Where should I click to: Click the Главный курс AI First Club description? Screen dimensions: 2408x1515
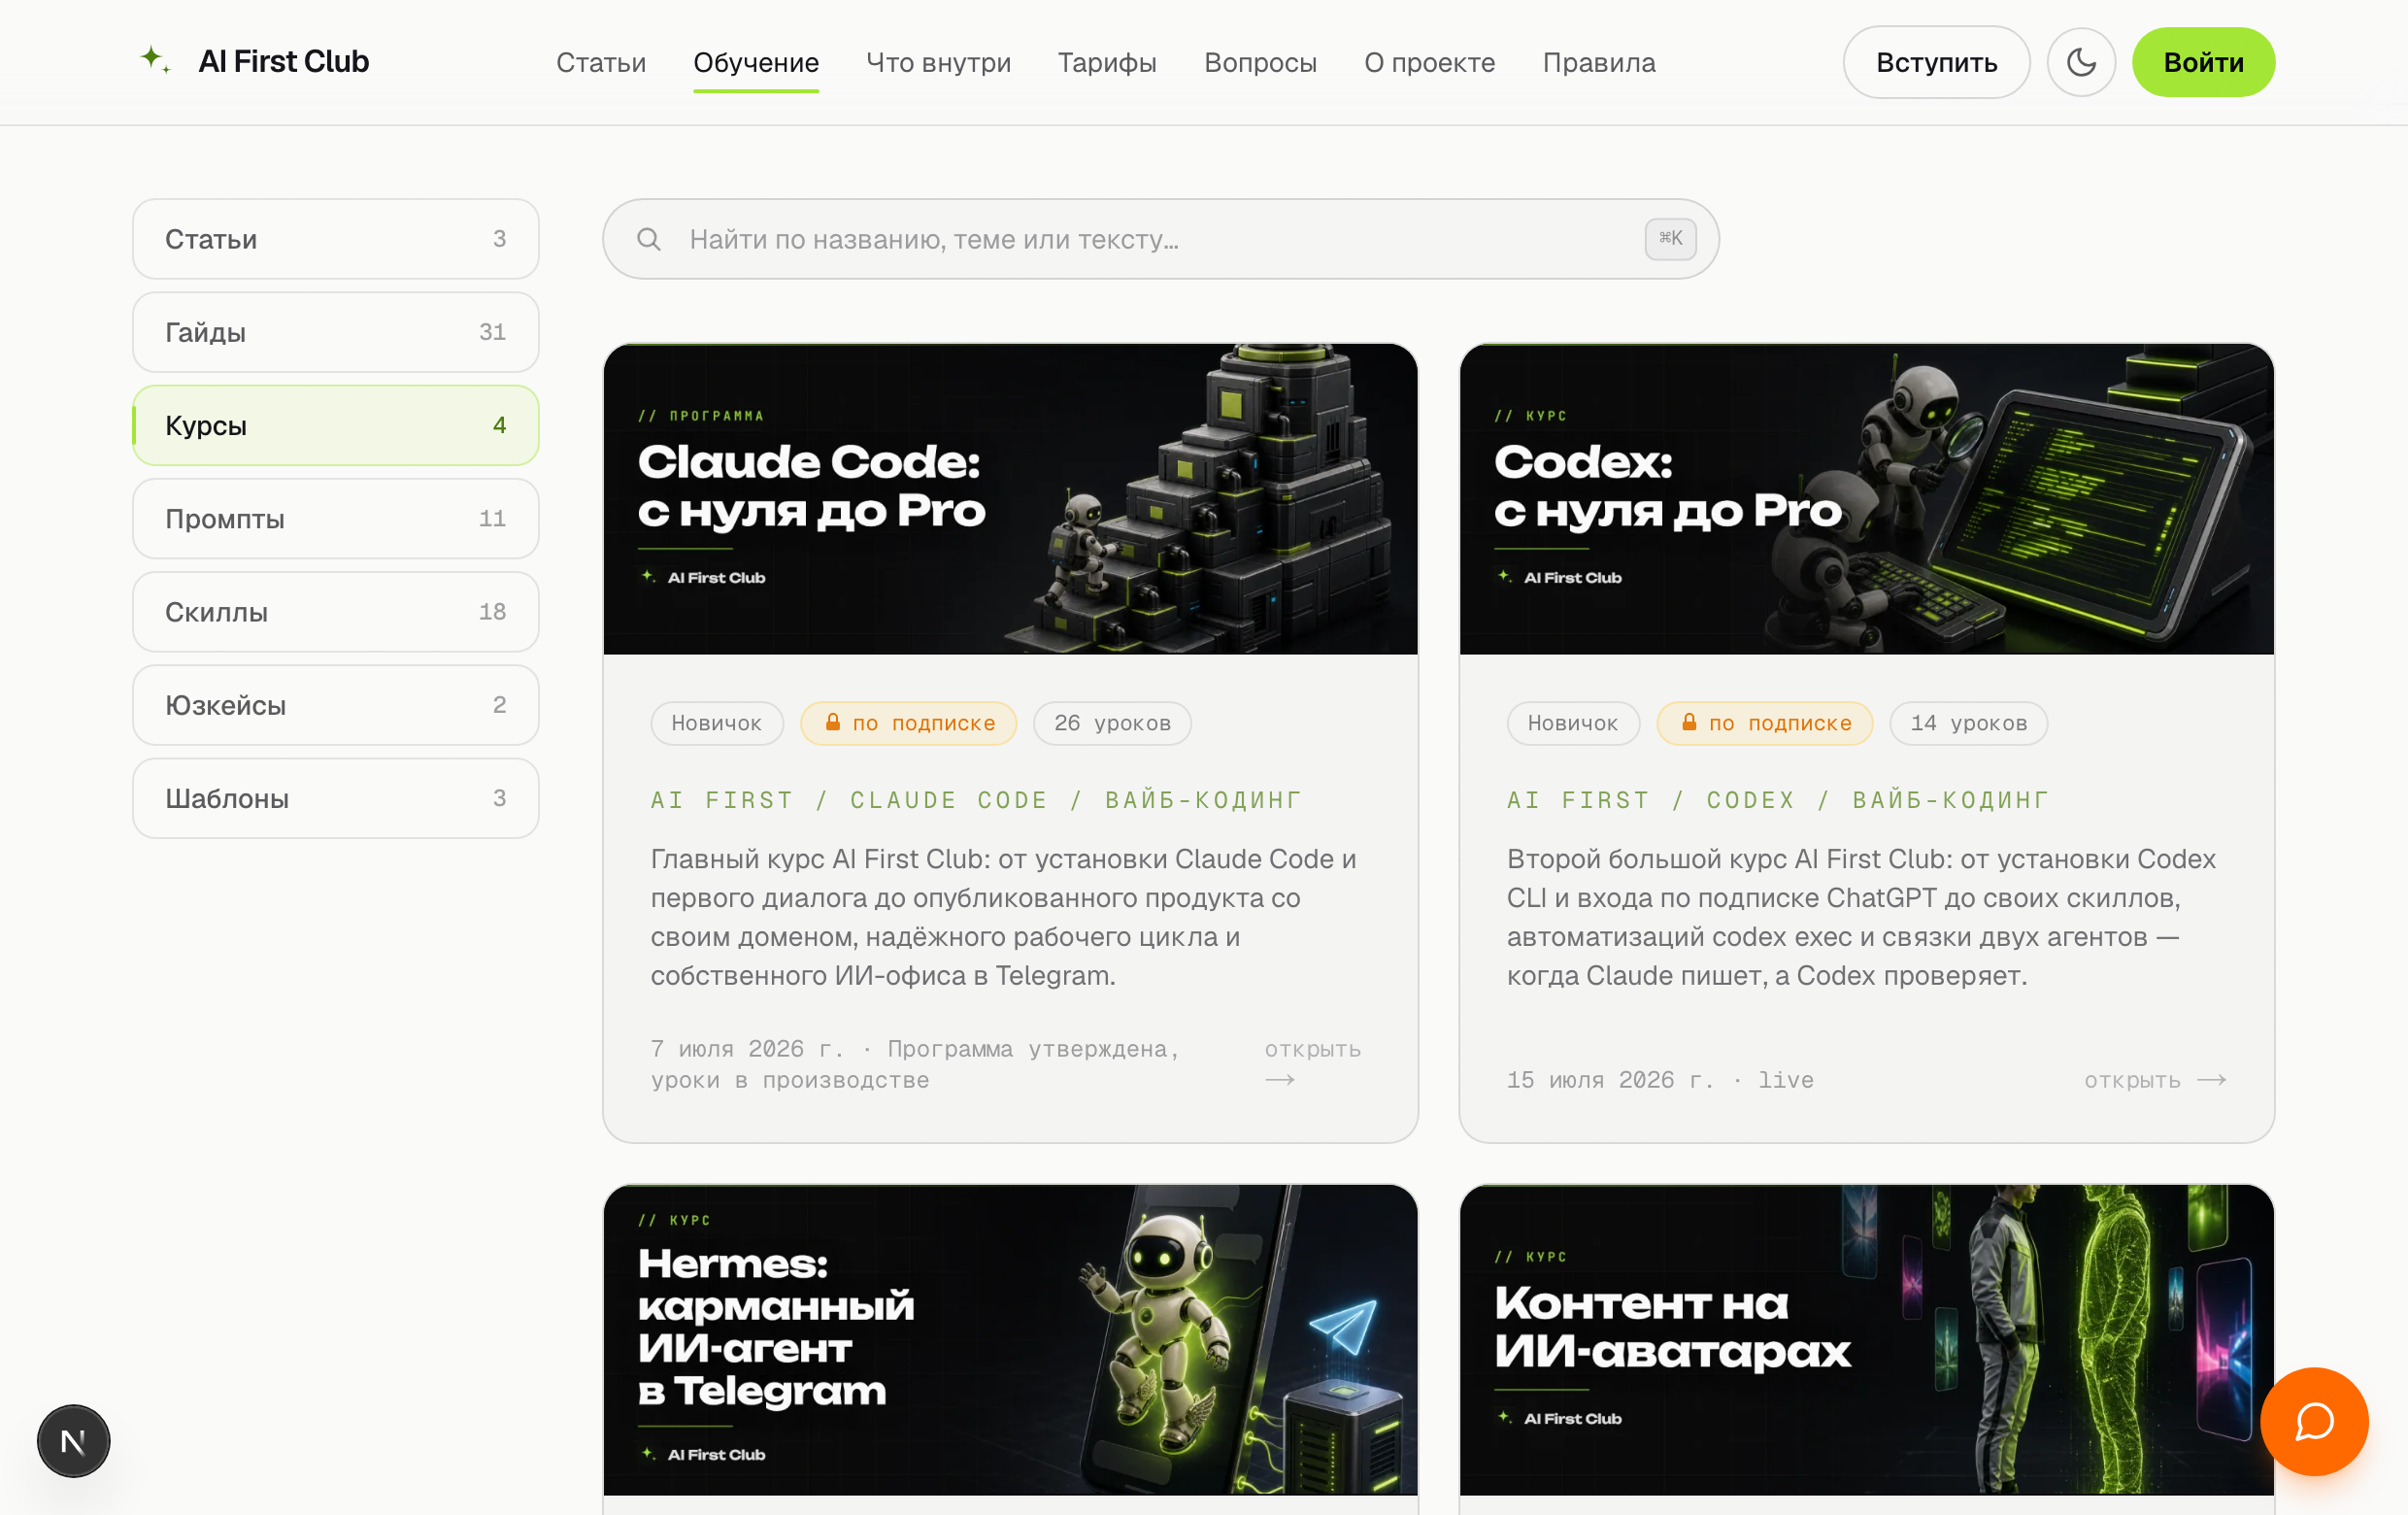pyautogui.click(x=1004, y=917)
